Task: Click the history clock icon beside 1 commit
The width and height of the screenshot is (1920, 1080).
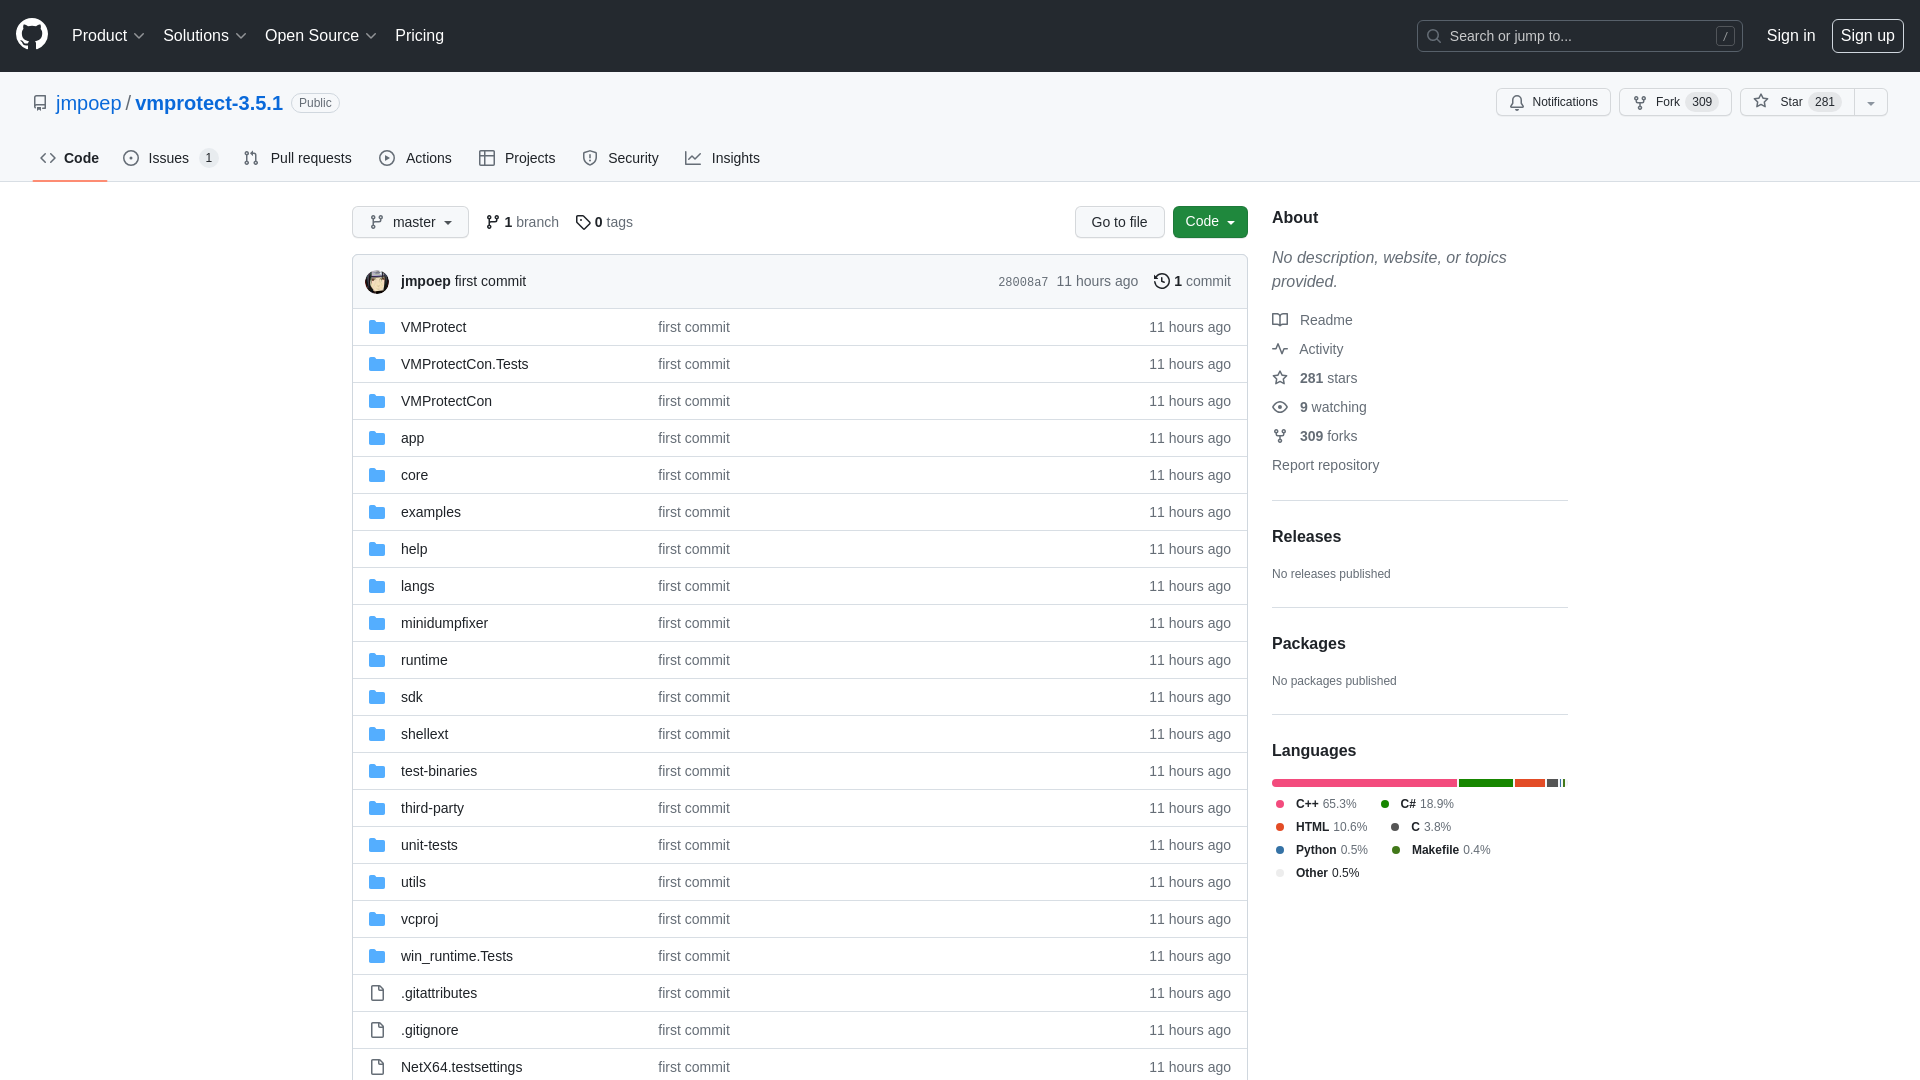Action: point(1162,281)
